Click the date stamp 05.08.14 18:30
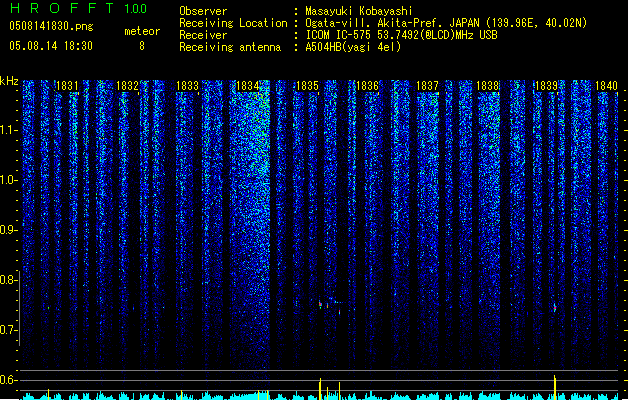The height and width of the screenshot is (400, 629). 51,46
